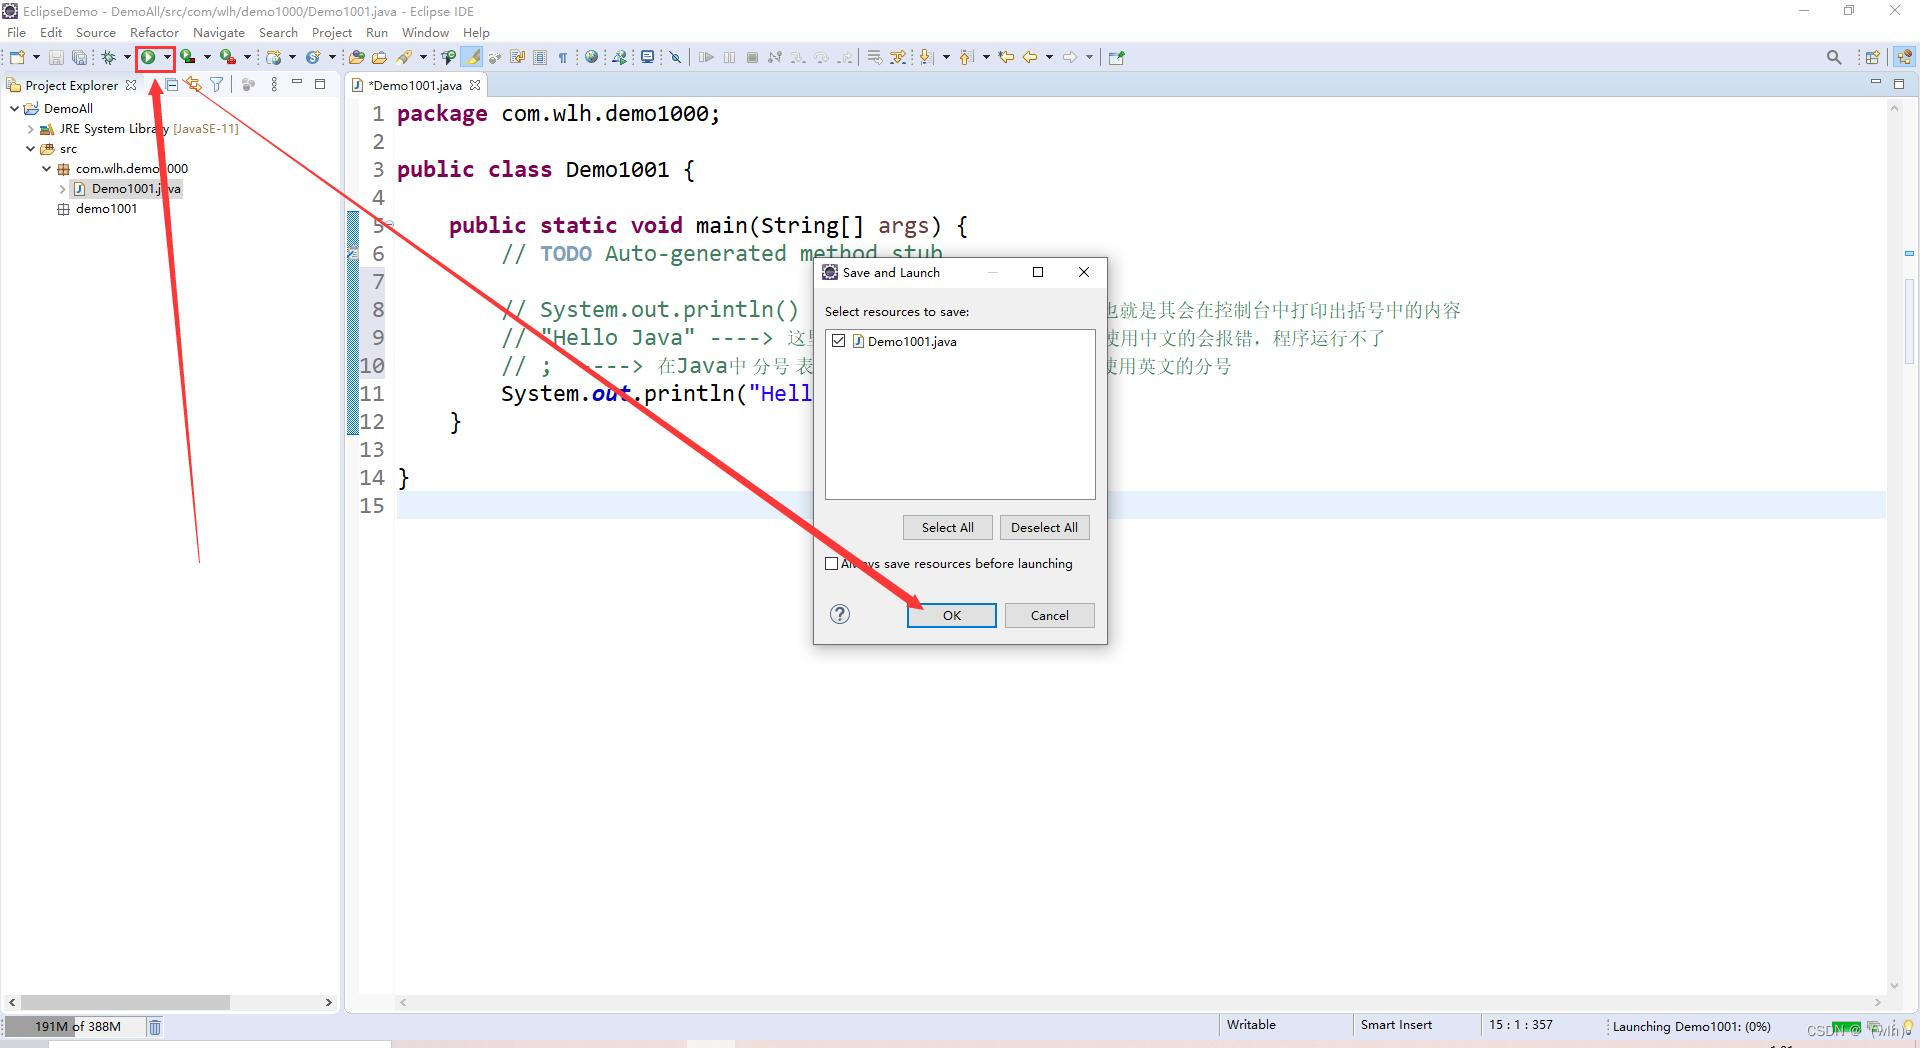
Task: Select the *Demo1001.java editor tab
Action: tap(414, 85)
